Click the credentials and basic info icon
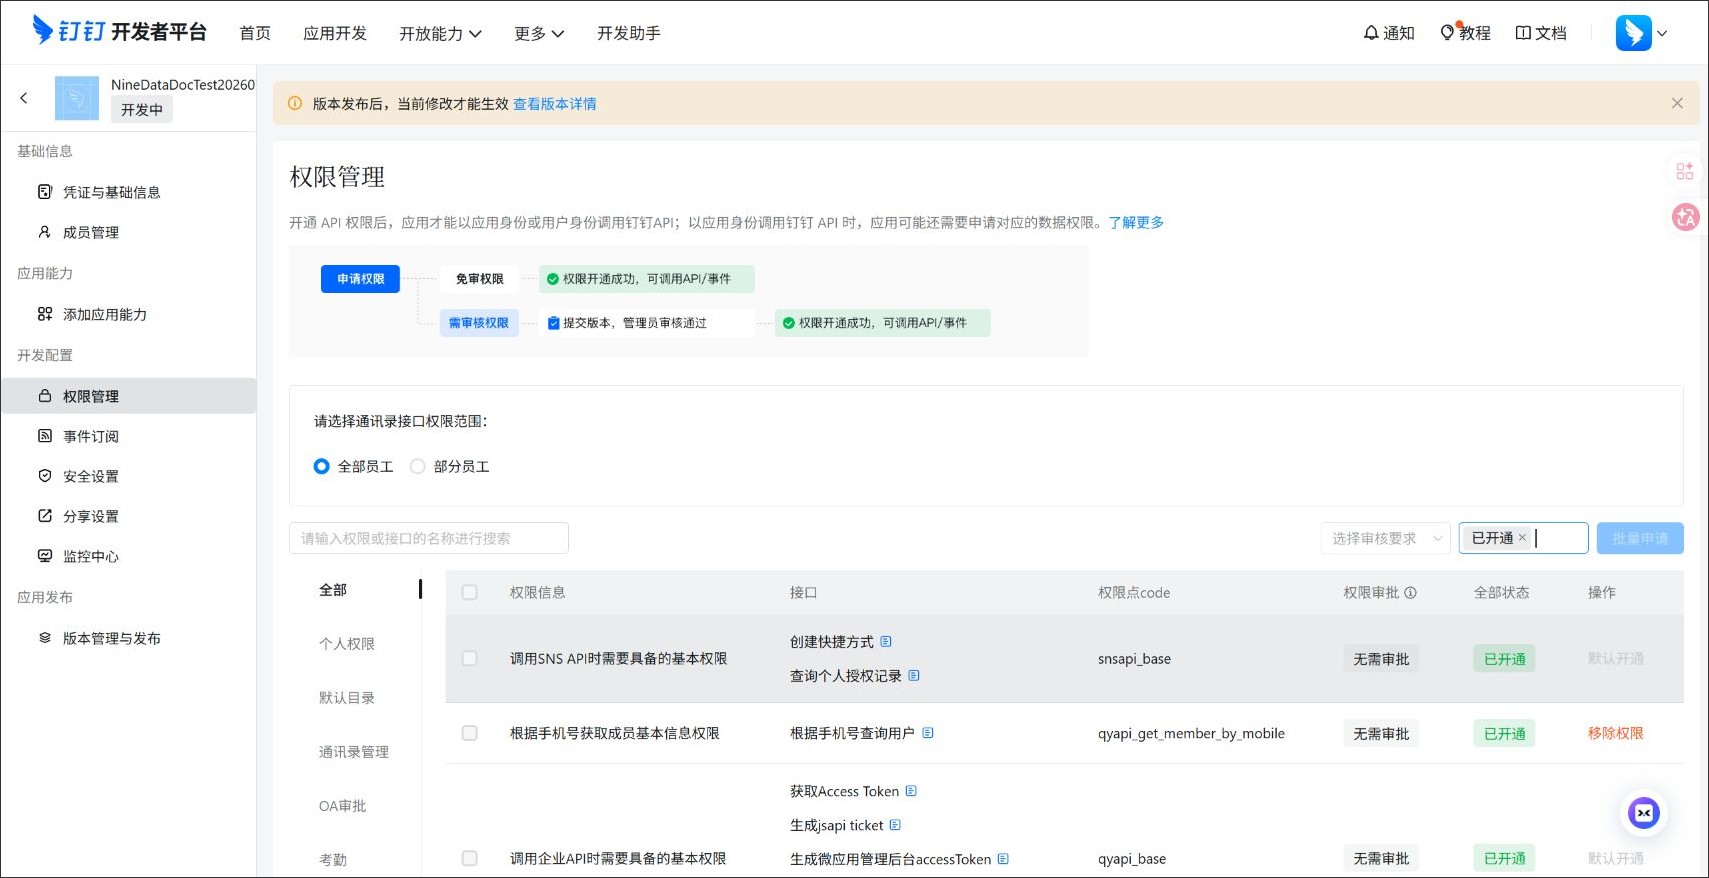 [44, 192]
